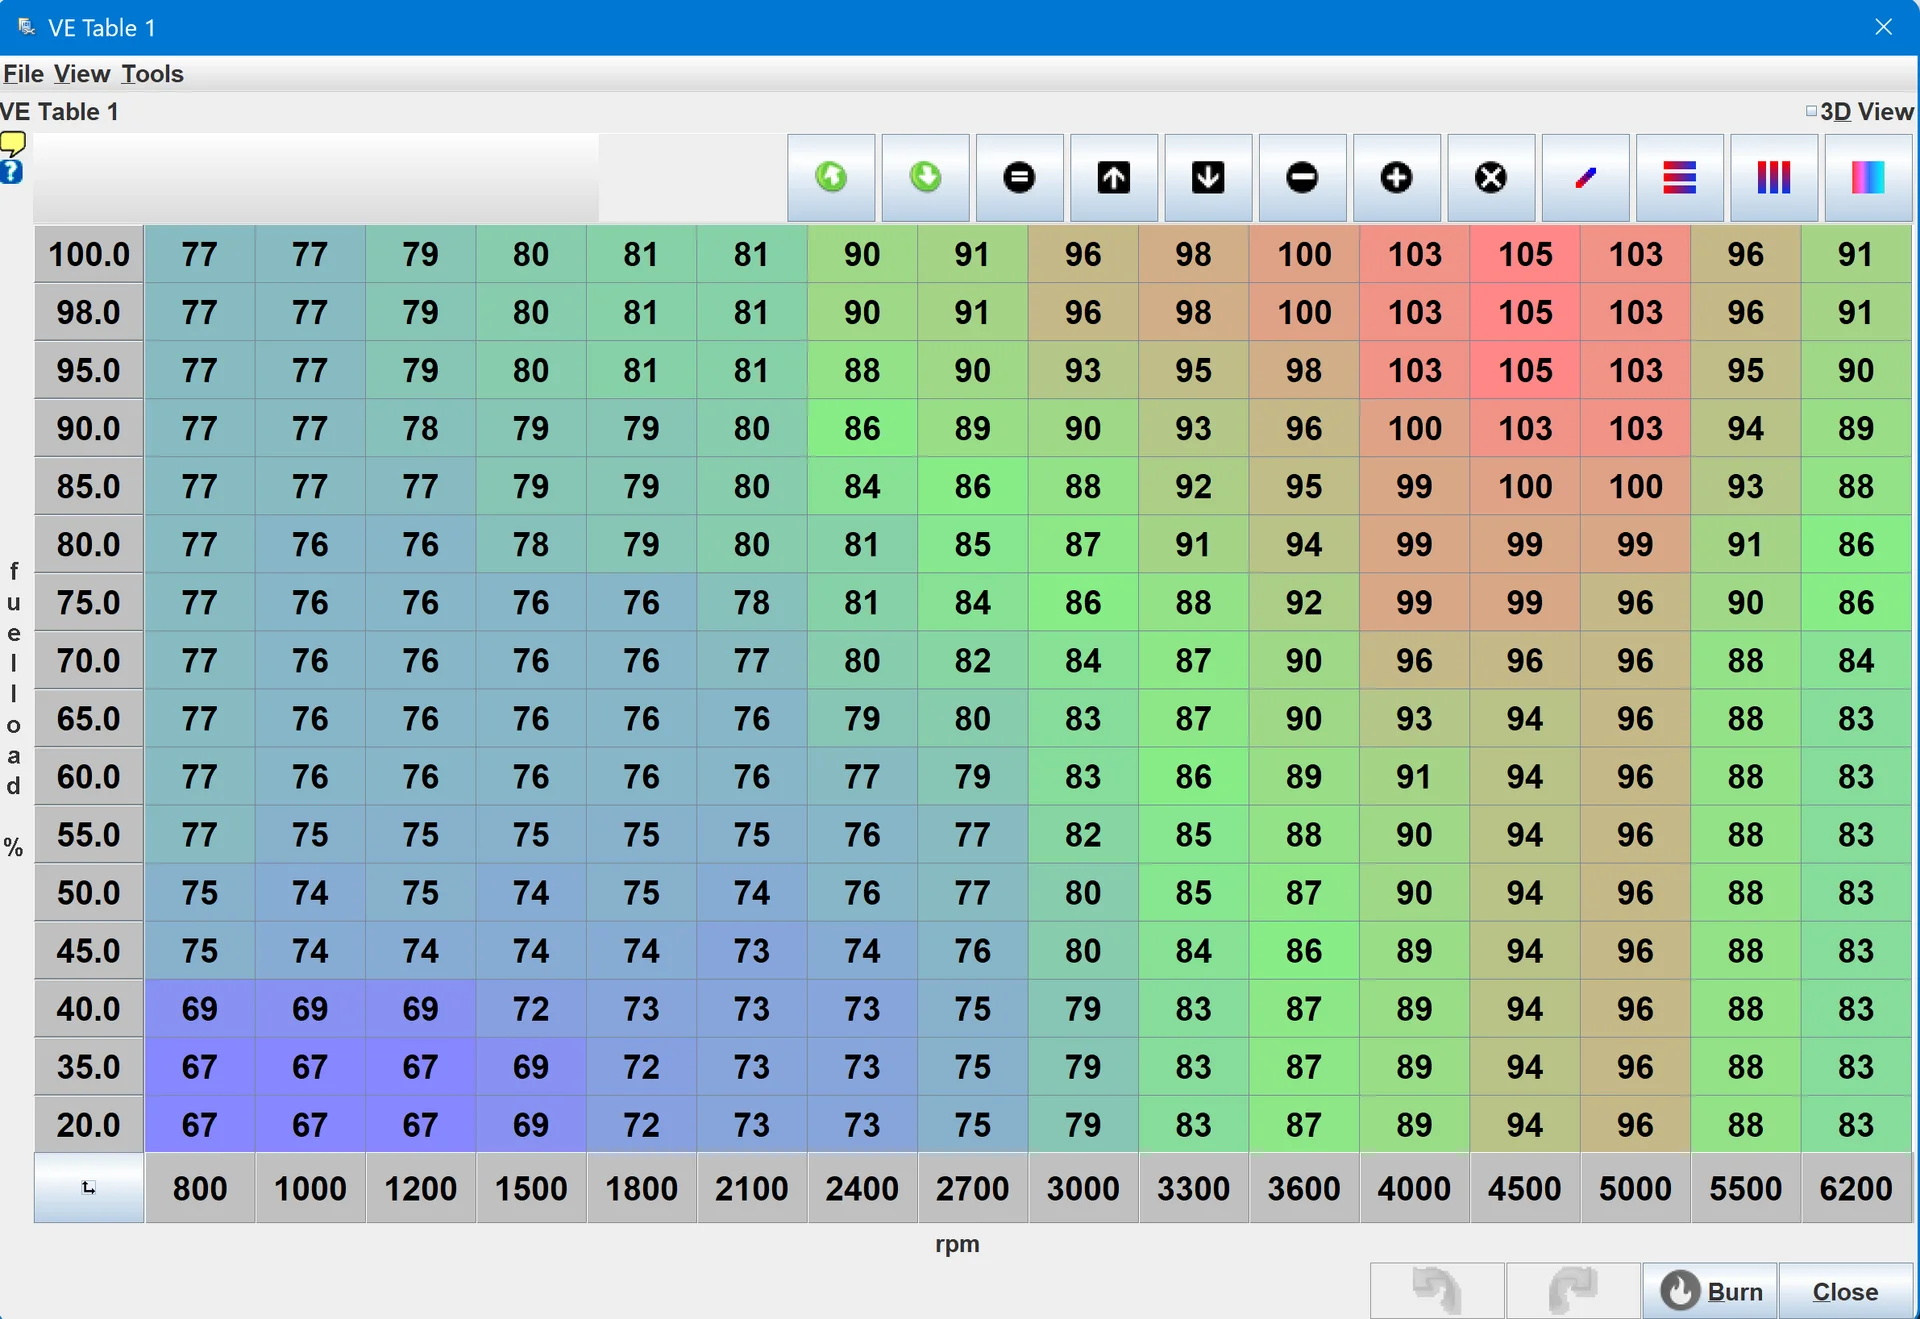Select cell 69 at 40.0 load, 800 rpm
The height and width of the screenshot is (1319, 1920).
(200, 1008)
